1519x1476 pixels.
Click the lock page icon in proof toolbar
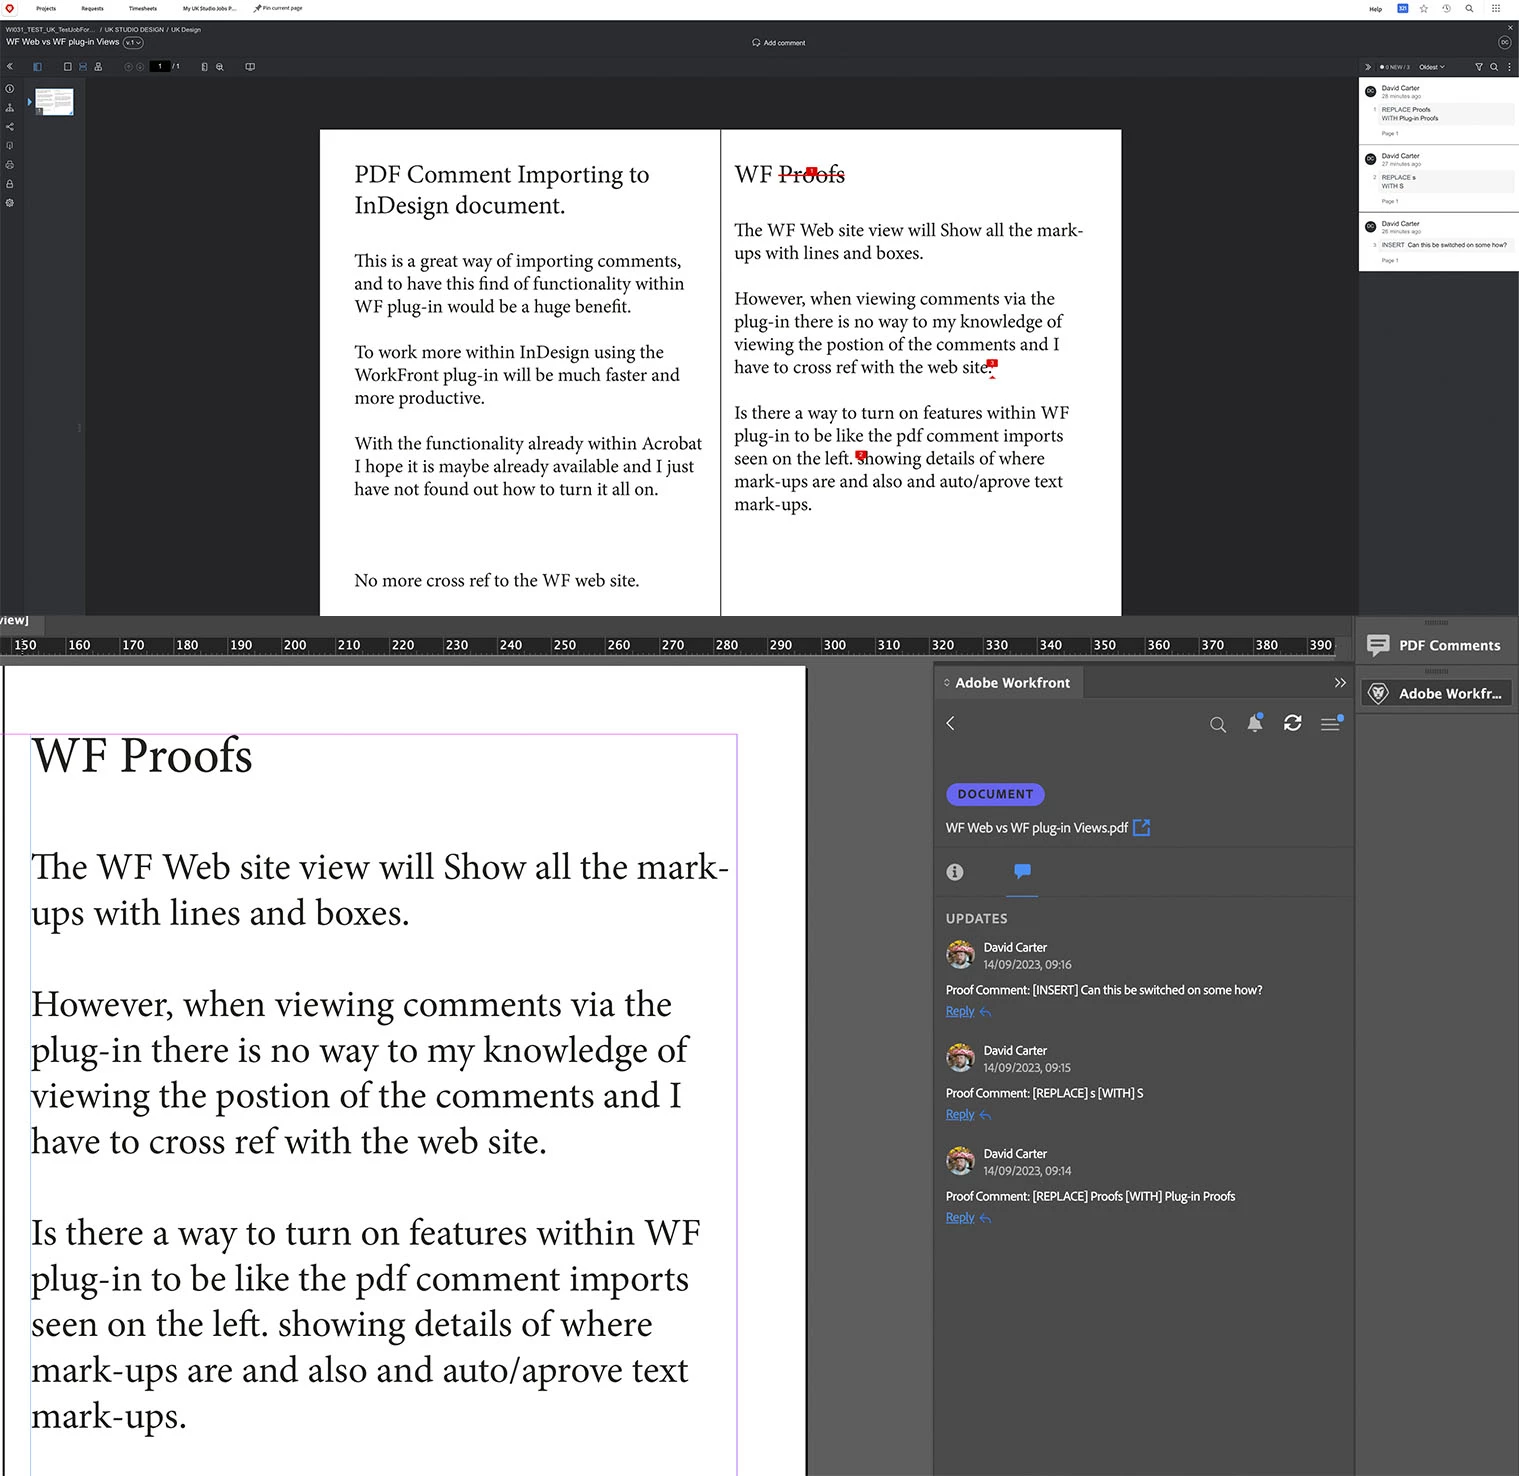[98, 67]
